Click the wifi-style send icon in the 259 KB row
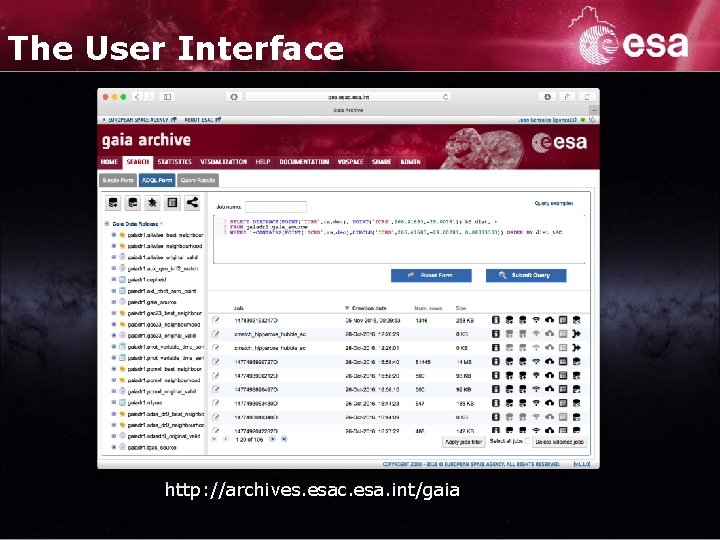Viewport: 720px width, 540px height. [x=536, y=320]
